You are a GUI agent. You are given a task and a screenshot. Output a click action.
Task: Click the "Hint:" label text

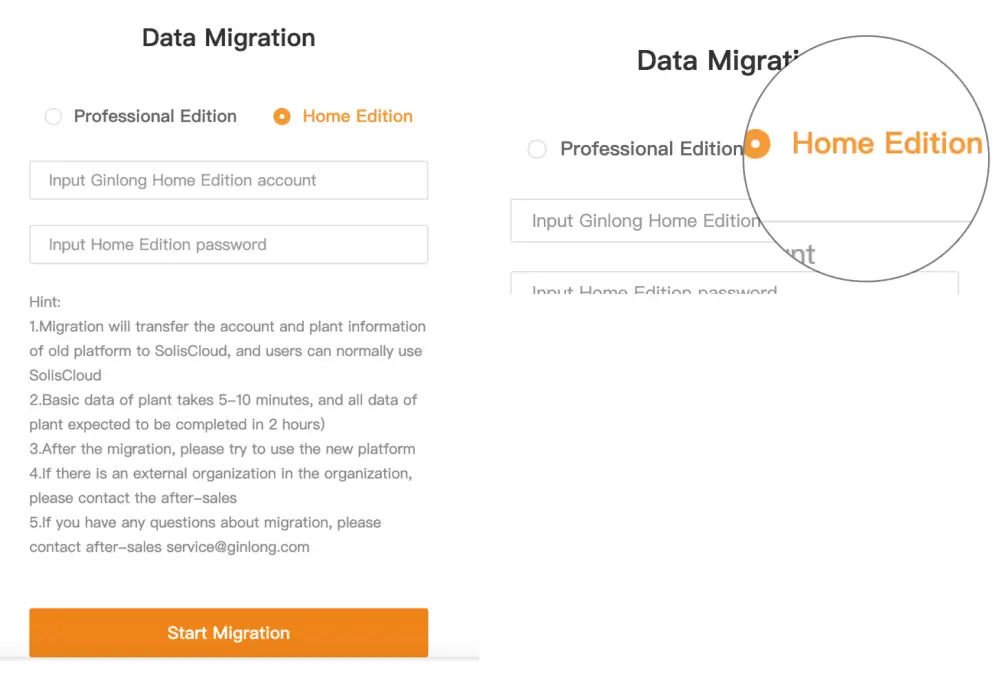click(46, 301)
